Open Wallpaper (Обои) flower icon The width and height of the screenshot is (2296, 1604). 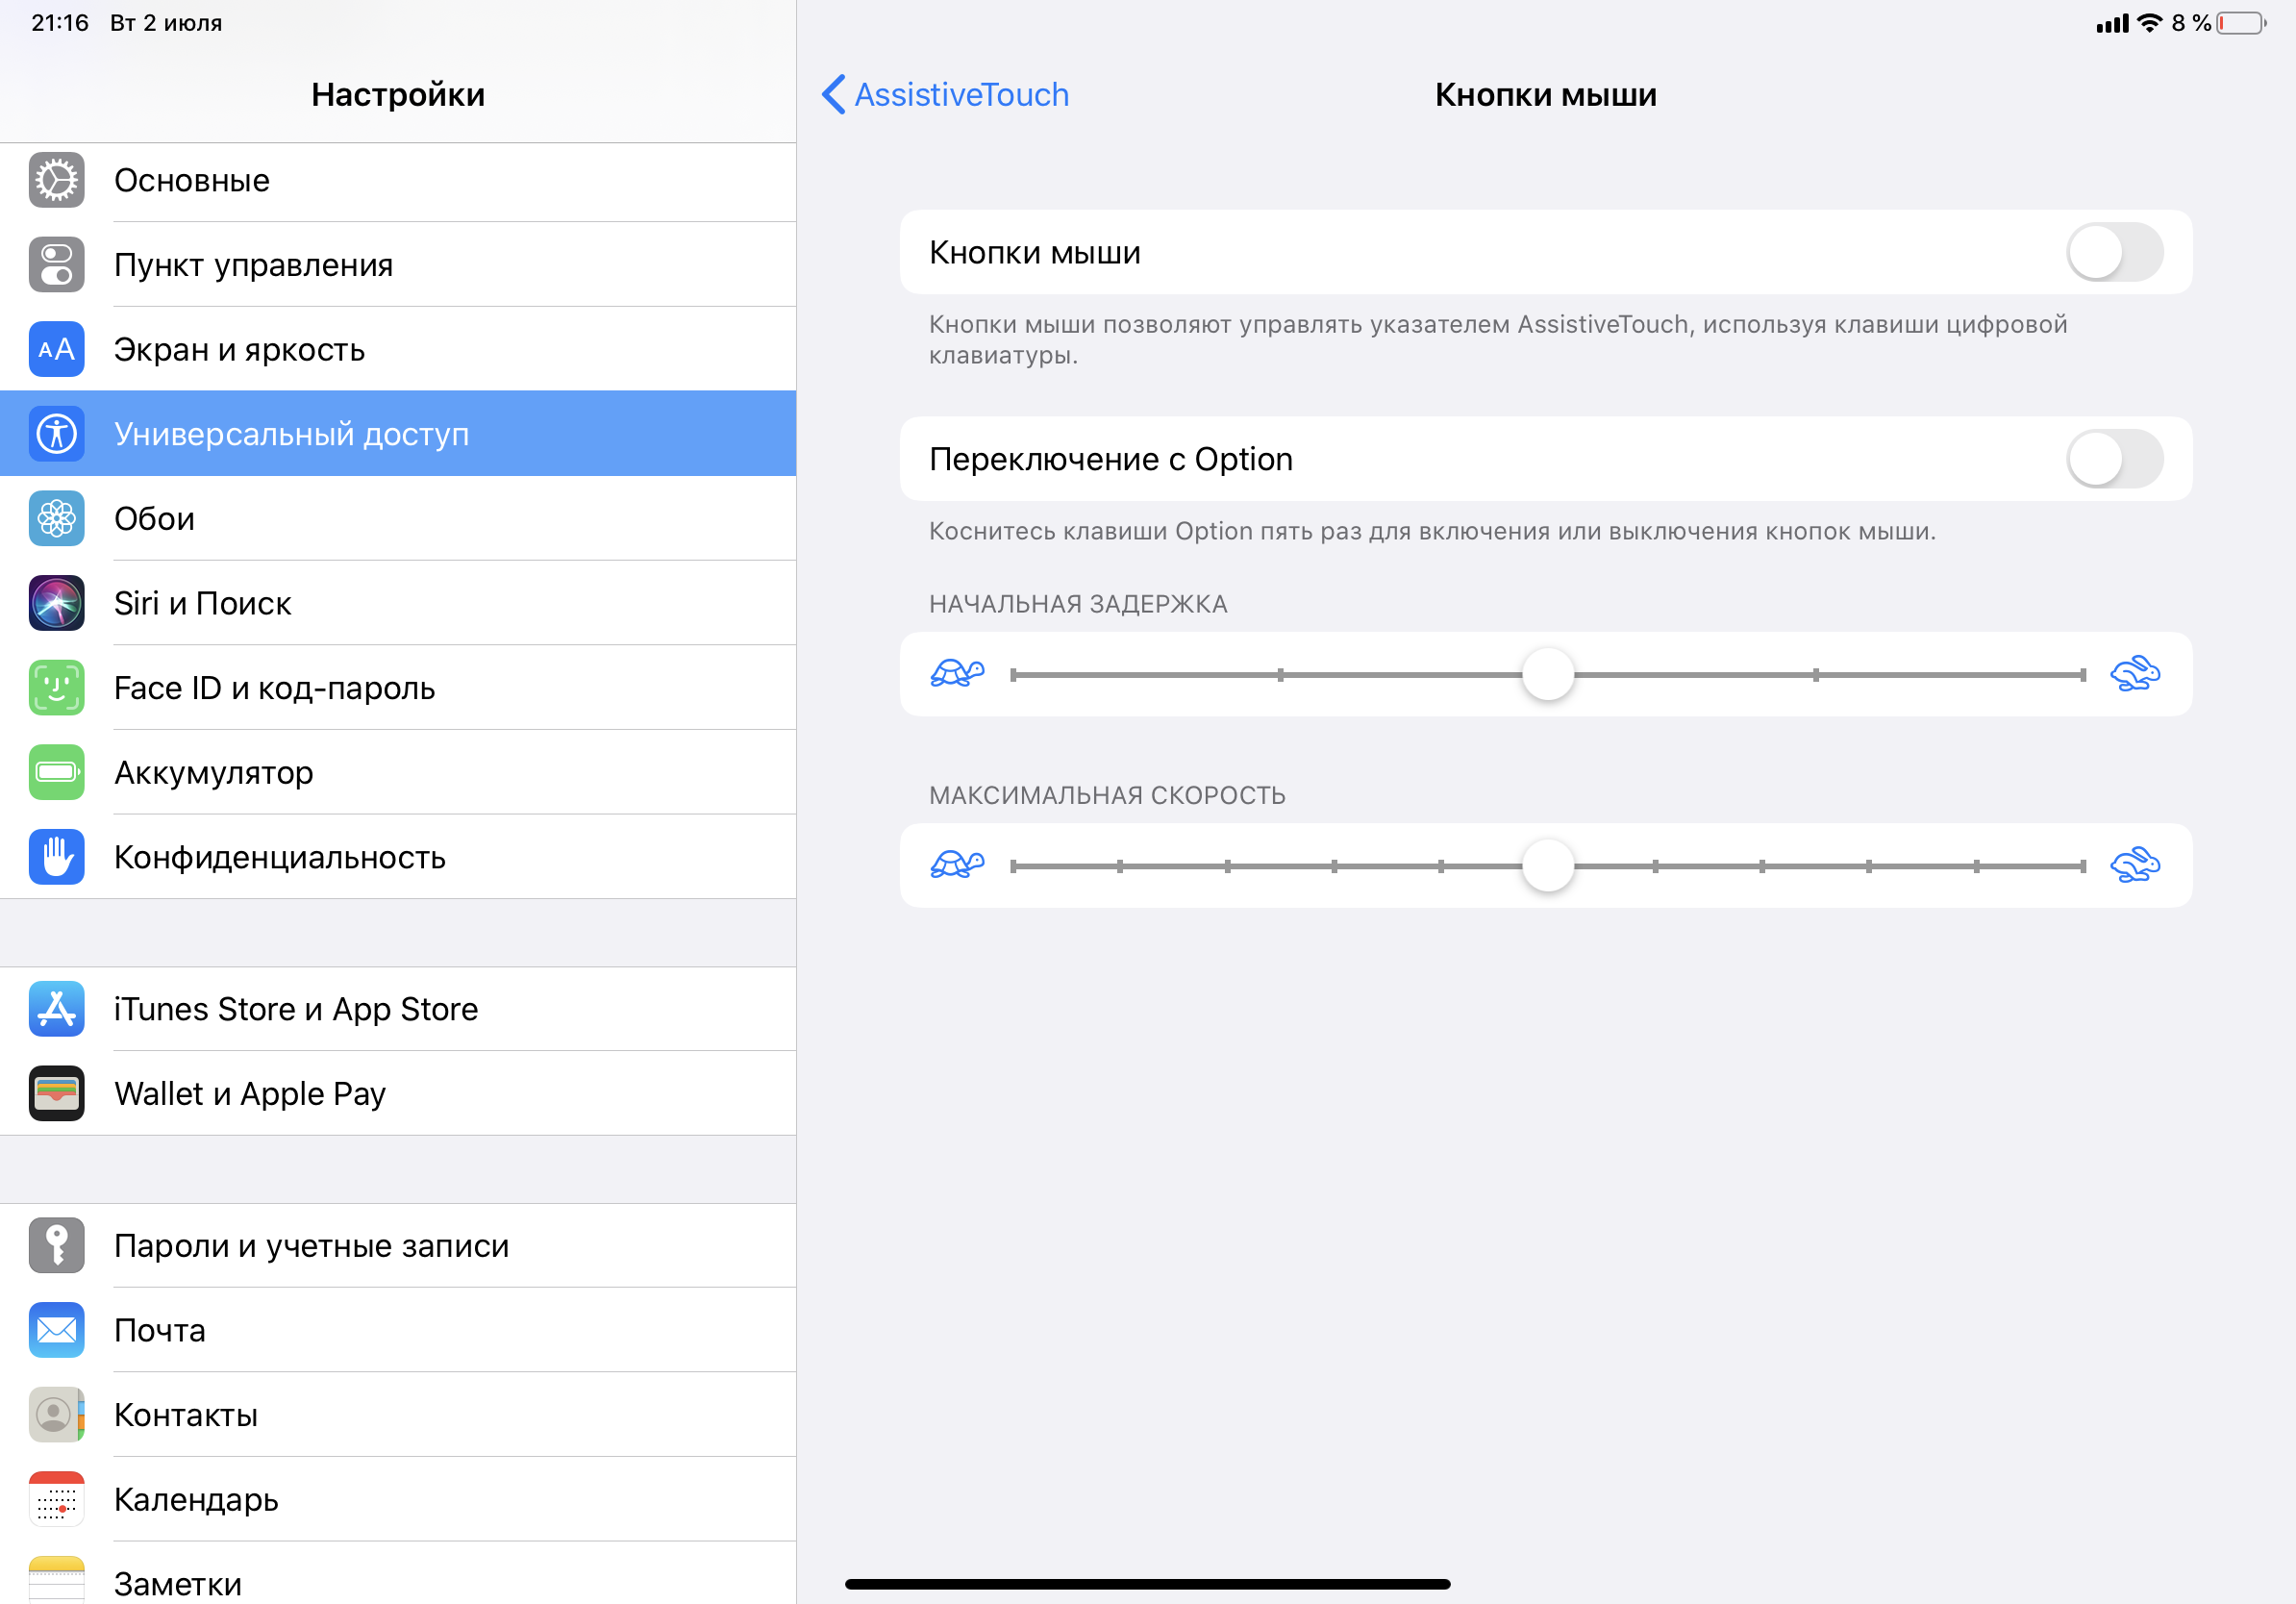[x=56, y=519]
